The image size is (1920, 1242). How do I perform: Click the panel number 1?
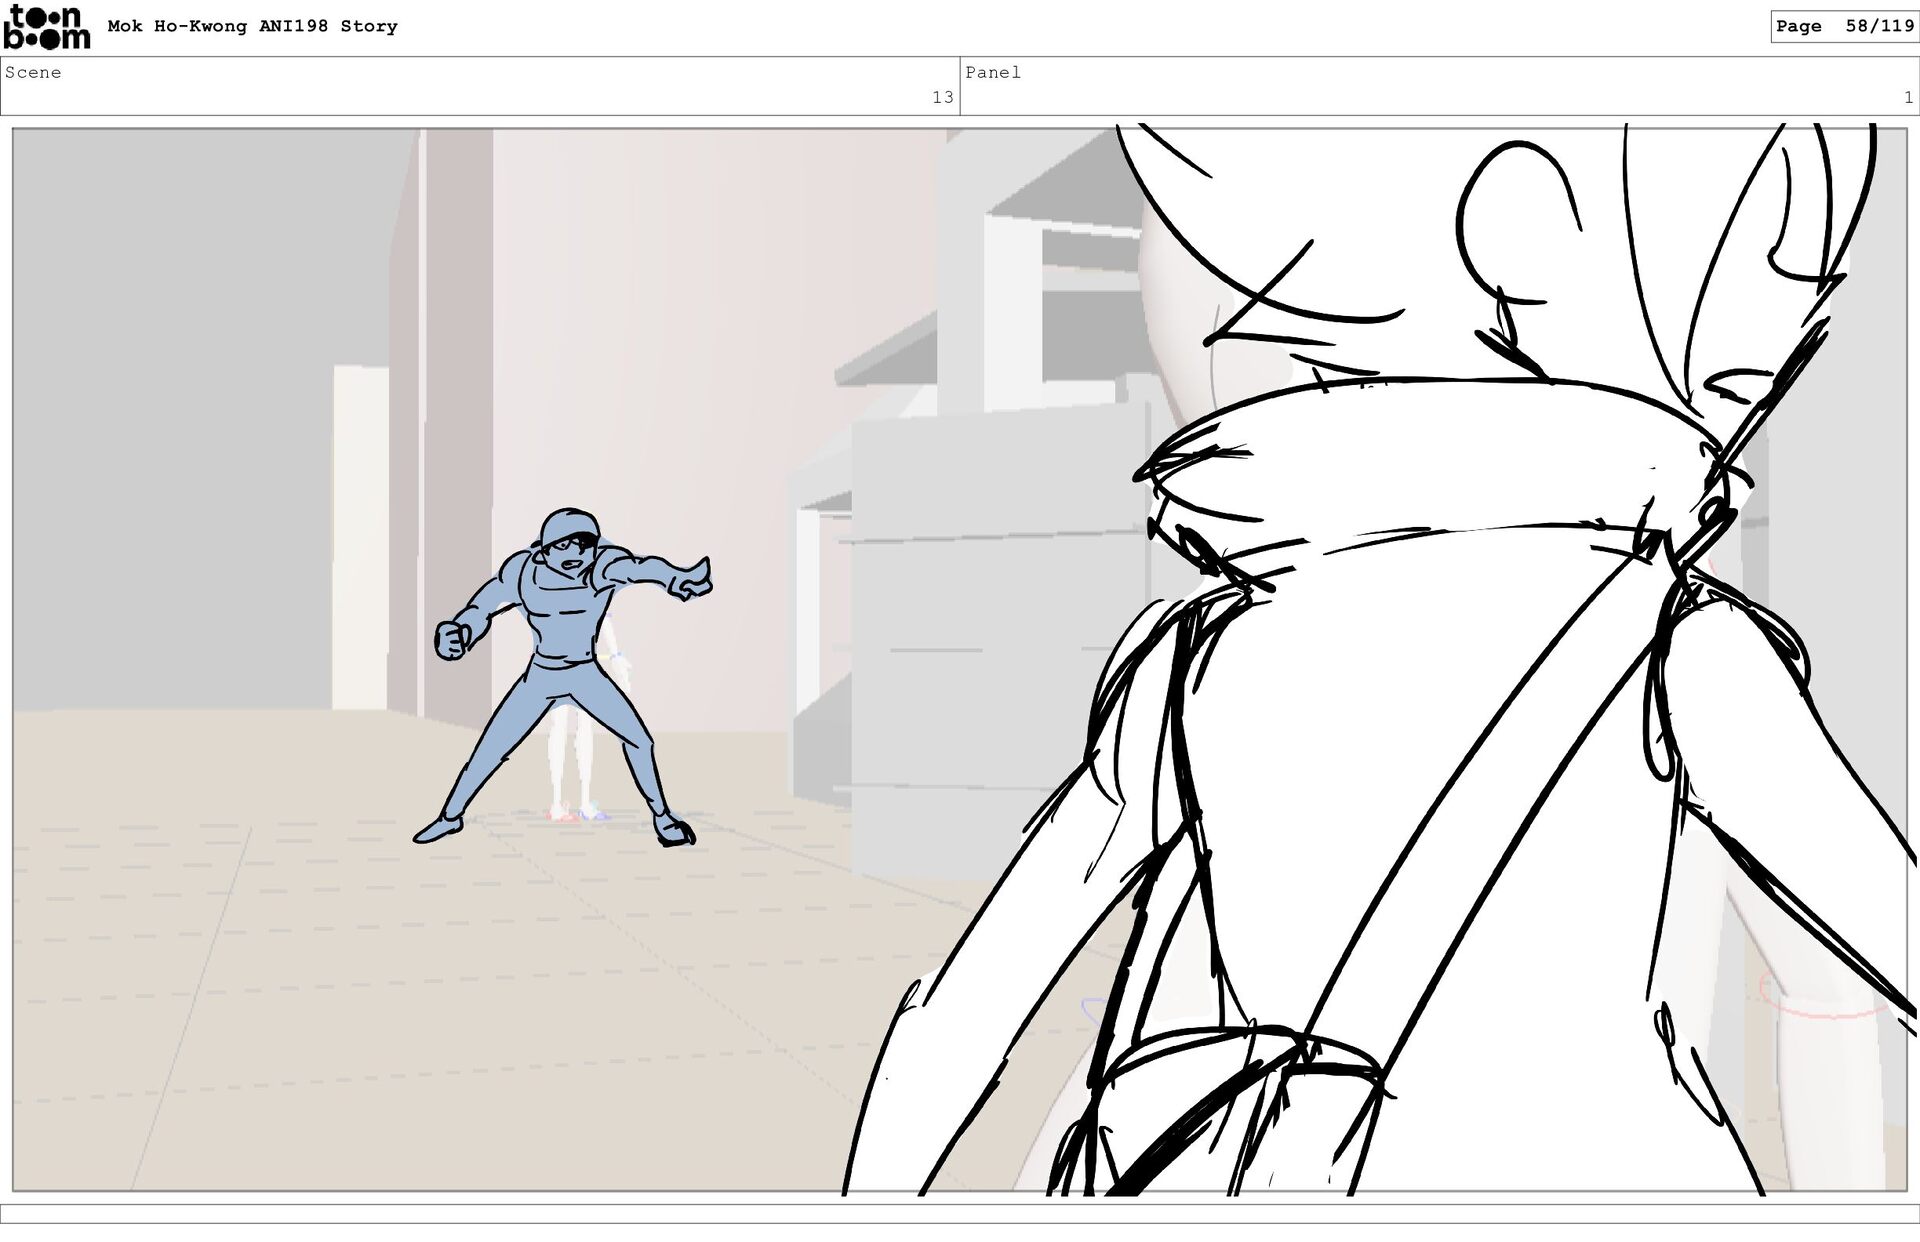click(1908, 97)
